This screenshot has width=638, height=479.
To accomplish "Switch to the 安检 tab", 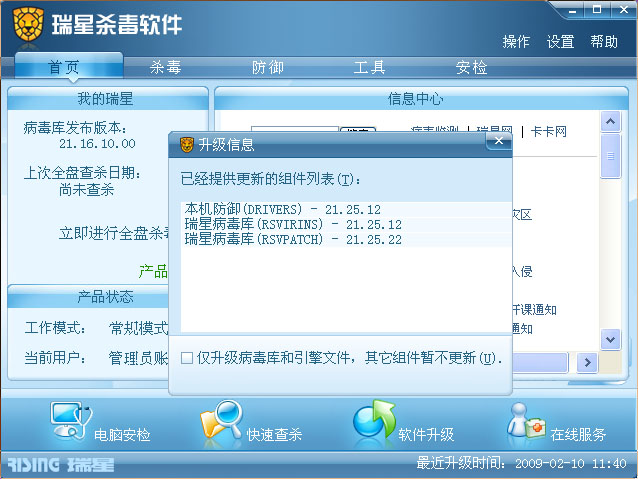I will coord(471,67).
